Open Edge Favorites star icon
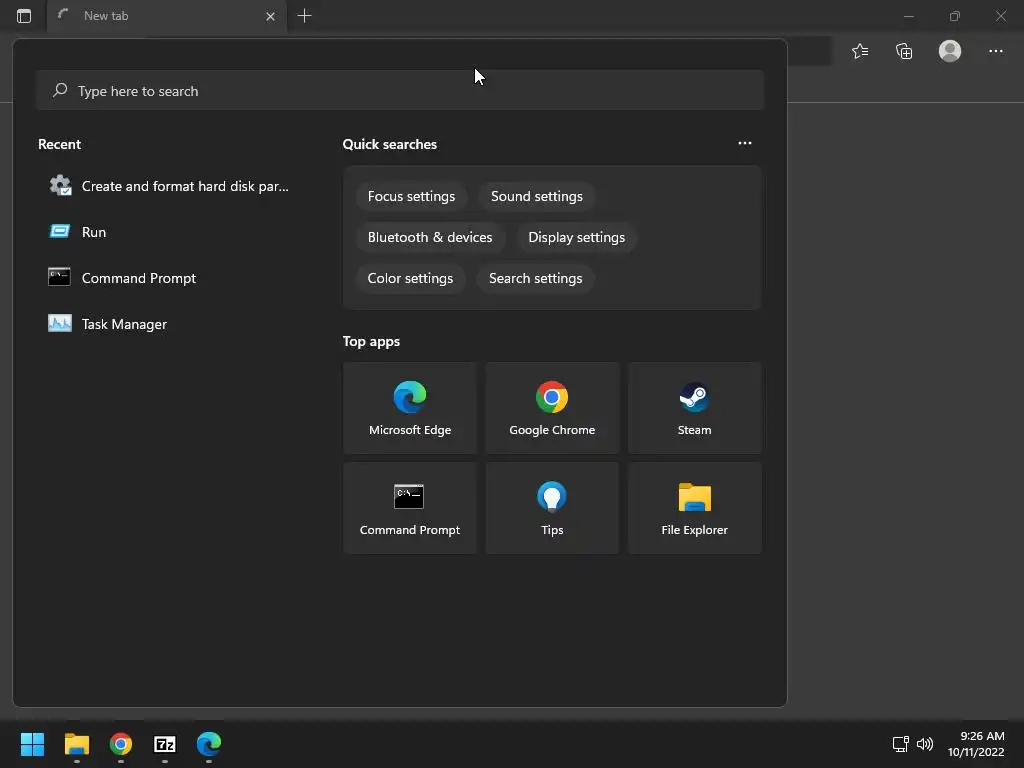The width and height of the screenshot is (1024, 768). [x=860, y=51]
